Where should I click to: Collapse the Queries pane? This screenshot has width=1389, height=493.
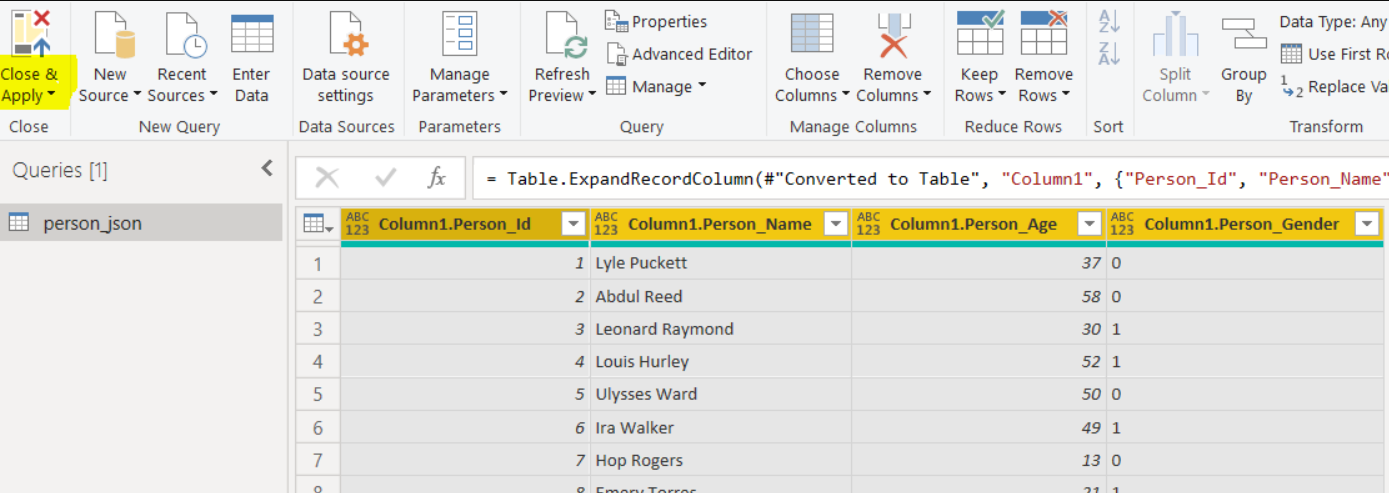point(267,168)
